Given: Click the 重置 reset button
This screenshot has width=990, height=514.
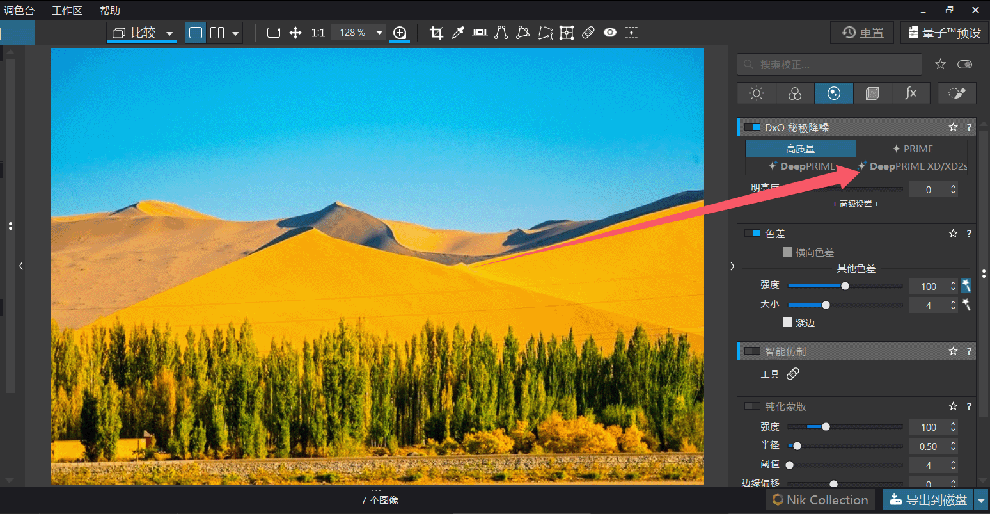Looking at the screenshot, I should tap(862, 33).
